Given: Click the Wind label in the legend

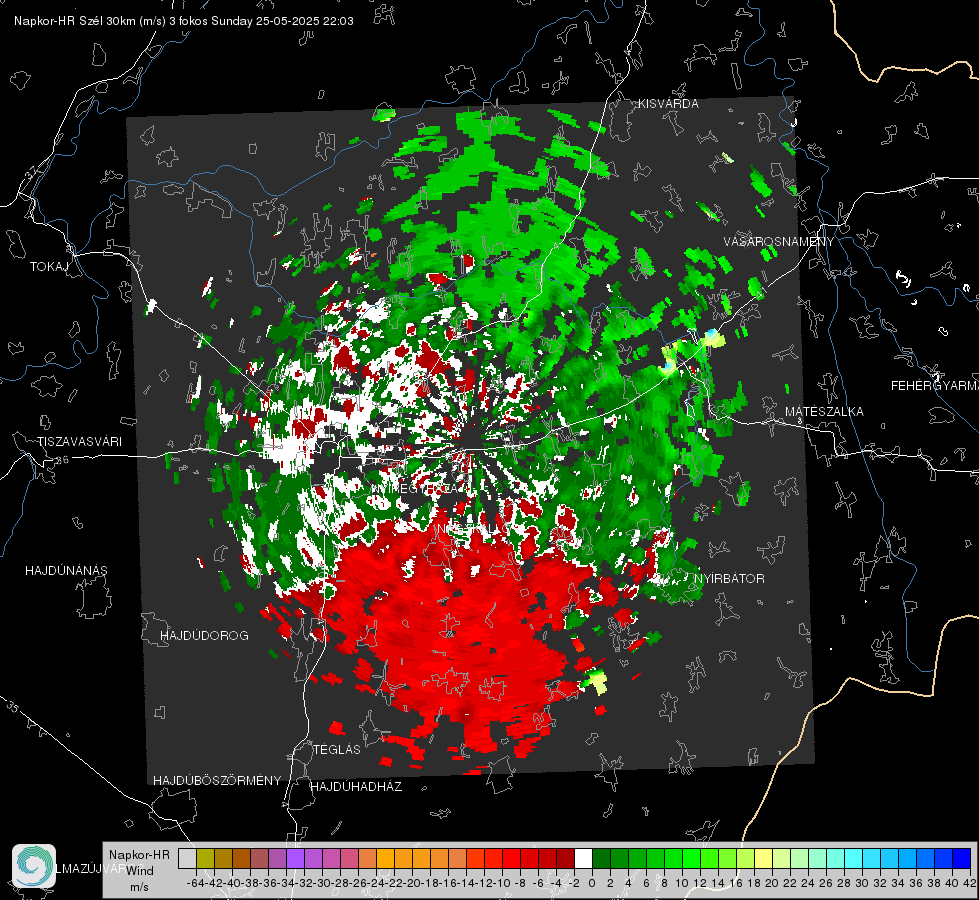Looking at the screenshot, I should [x=140, y=871].
